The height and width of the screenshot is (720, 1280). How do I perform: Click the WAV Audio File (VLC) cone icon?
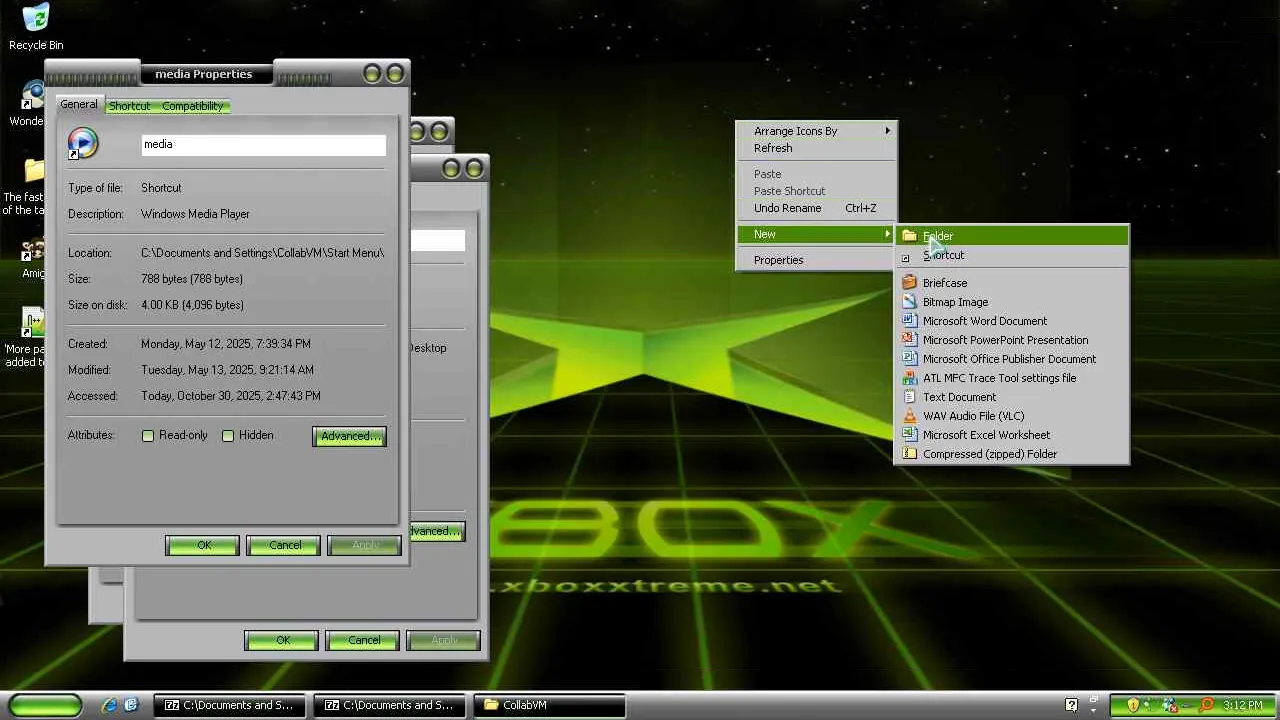click(x=909, y=416)
